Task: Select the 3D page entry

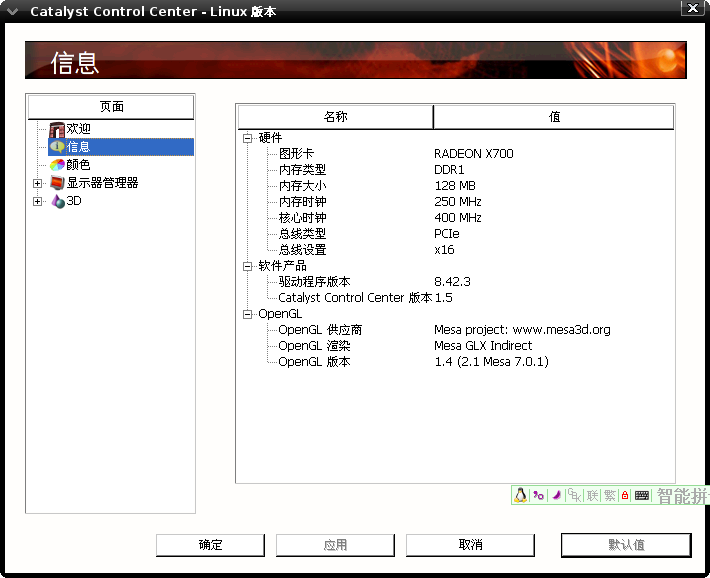Action: click(x=74, y=201)
